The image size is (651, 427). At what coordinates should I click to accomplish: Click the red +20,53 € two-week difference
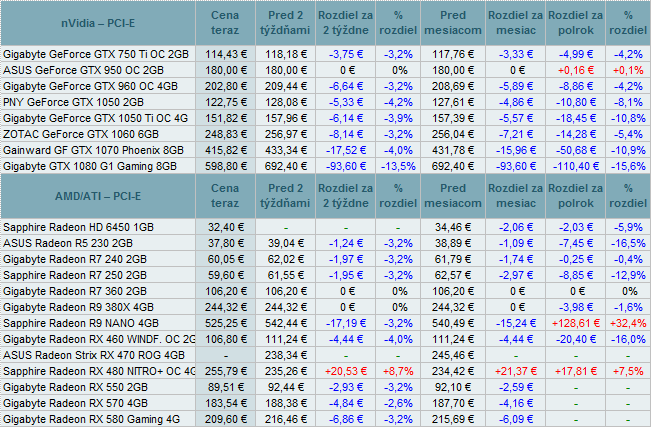tap(346, 371)
